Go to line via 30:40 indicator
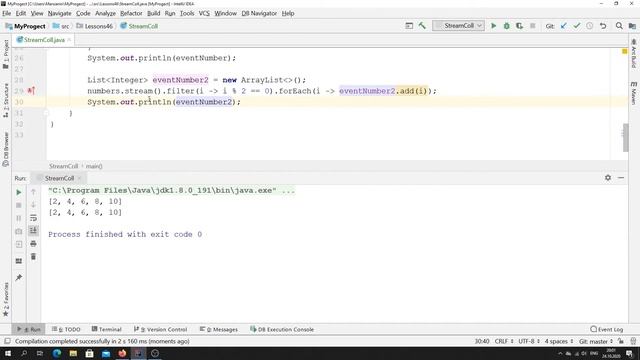 [482, 341]
